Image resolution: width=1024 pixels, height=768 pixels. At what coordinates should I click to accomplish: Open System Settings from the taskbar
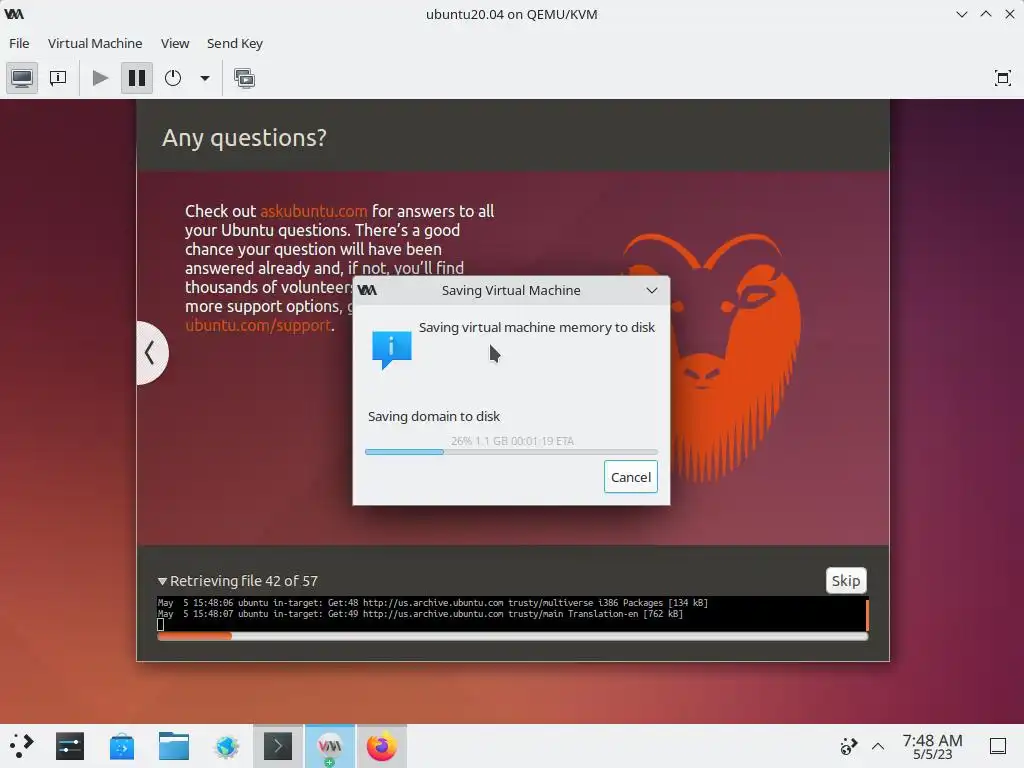click(70, 746)
